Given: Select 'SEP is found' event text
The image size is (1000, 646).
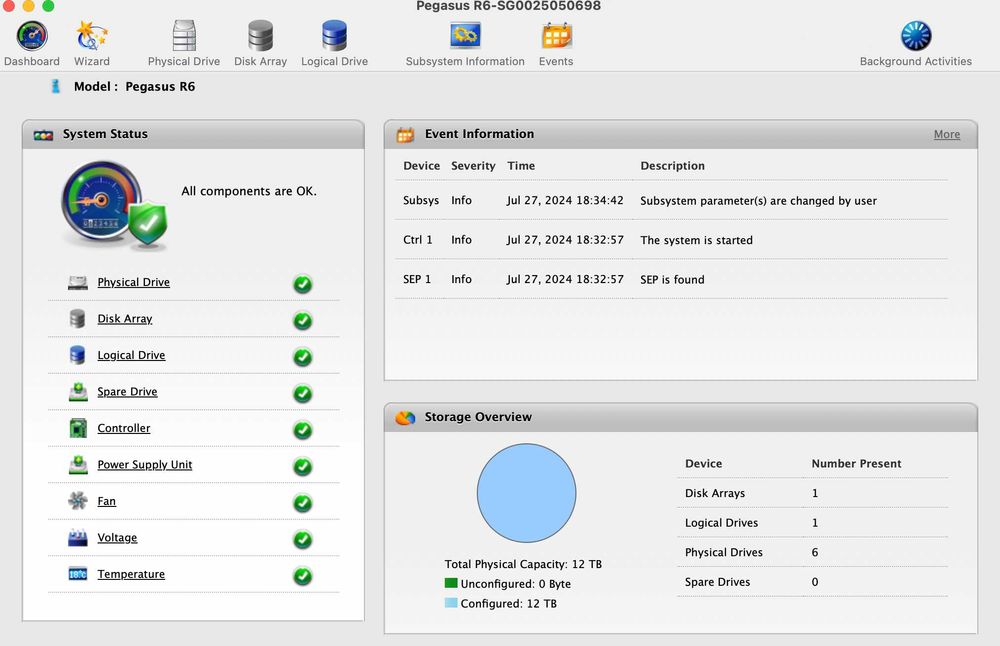Looking at the screenshot, I should click(x=672, y=279).
